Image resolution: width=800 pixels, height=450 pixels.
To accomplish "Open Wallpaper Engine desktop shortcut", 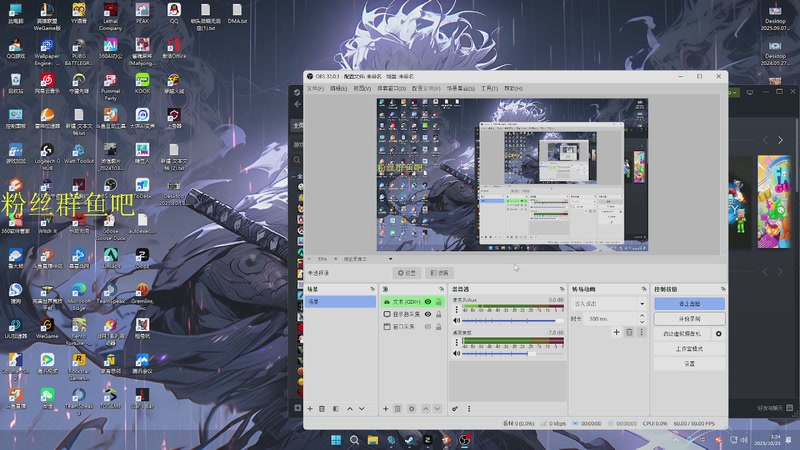I will [x=47, y=52].
